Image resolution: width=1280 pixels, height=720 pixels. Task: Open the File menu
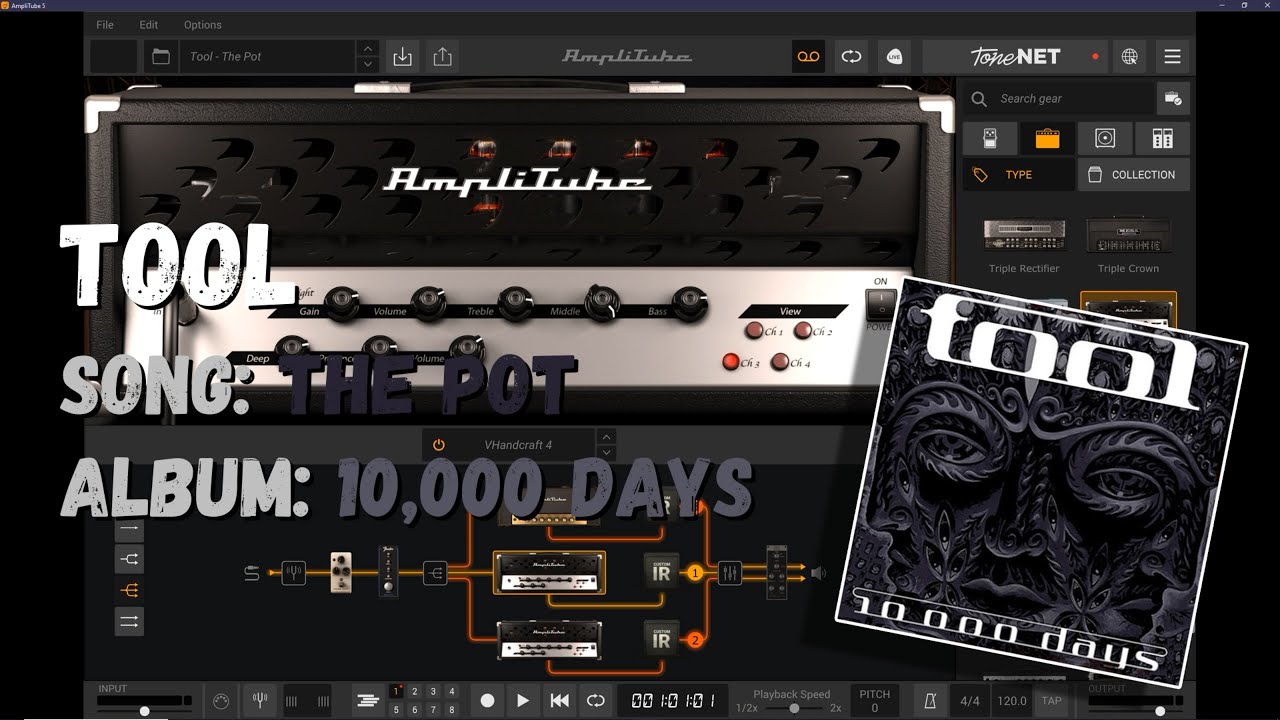click(105, 24)
